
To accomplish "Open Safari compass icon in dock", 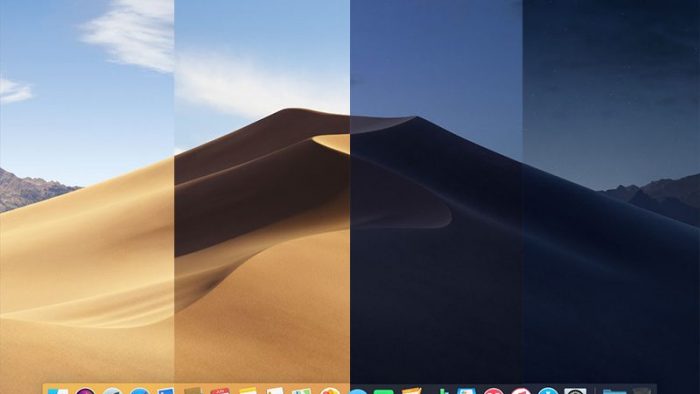I will (x=140, y=391).
